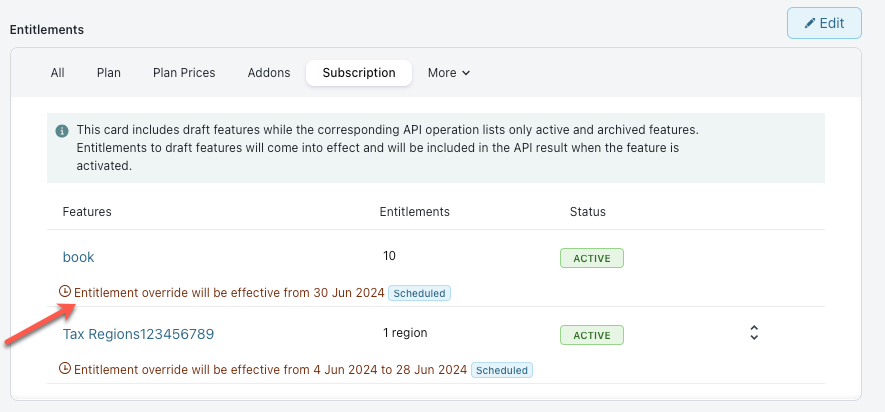Click the Edit button for Entitlements
Screen dimensions: 885x412
point(824,23)
